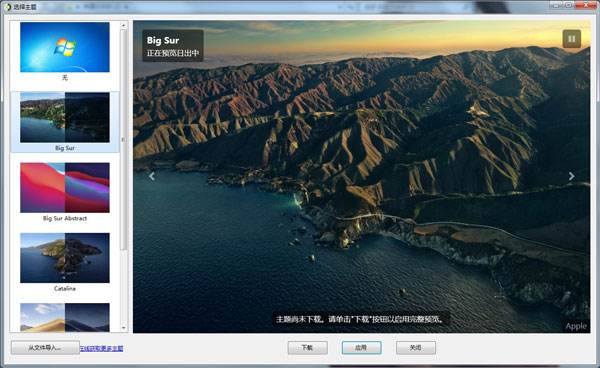Select the desert dunes theme thumbnail
The width and height of the screenshot is (600, 368).
[65, 317]
